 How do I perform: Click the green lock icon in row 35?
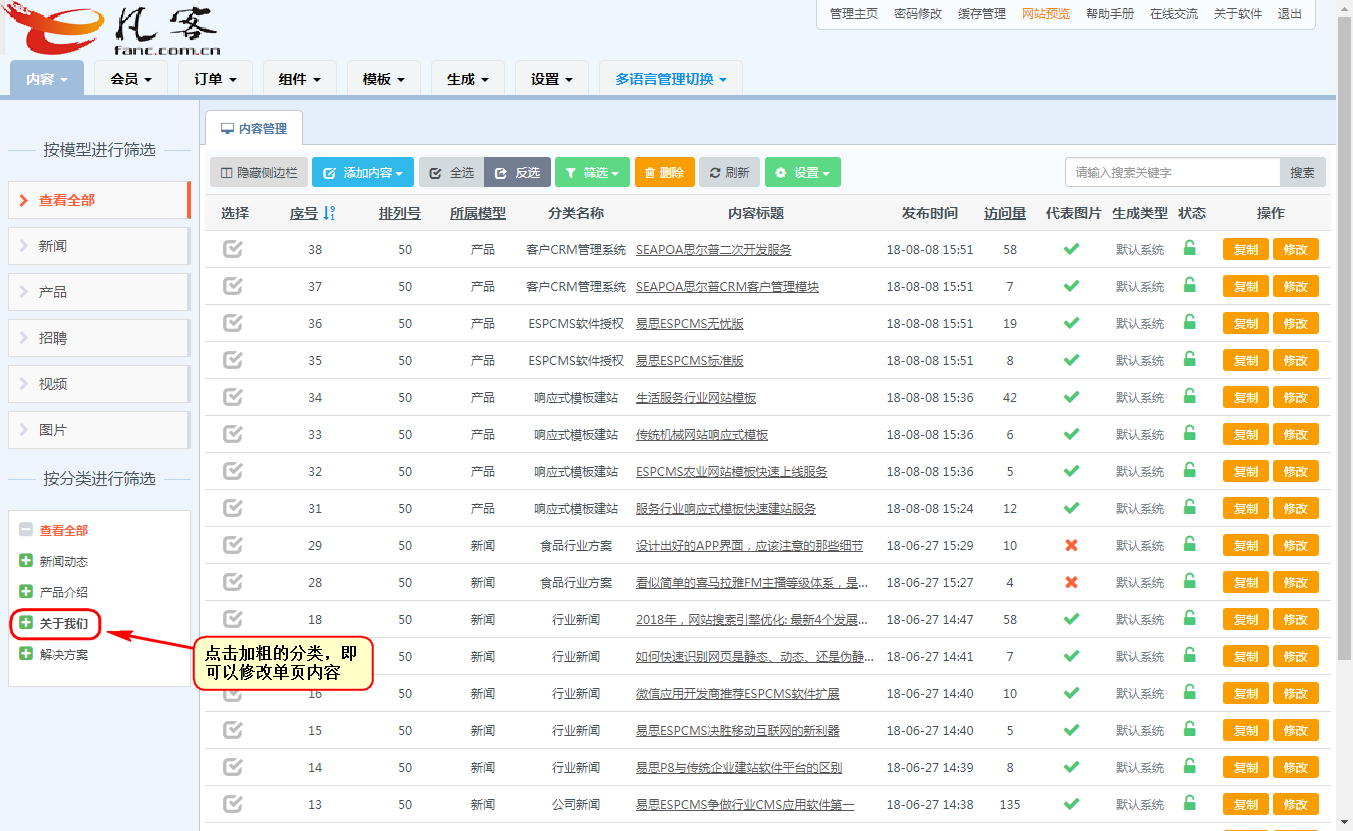pyautogui.click(x=1189, y=359)
